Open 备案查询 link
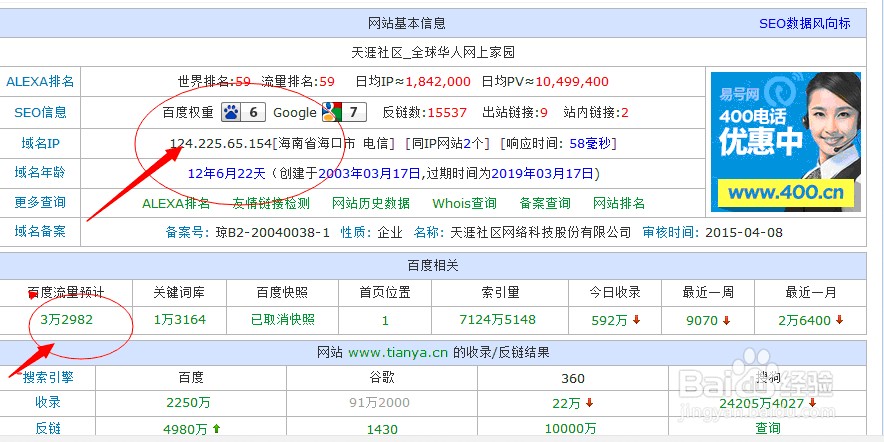The height and width of the screenshot is (442, 884). [545, 203]
